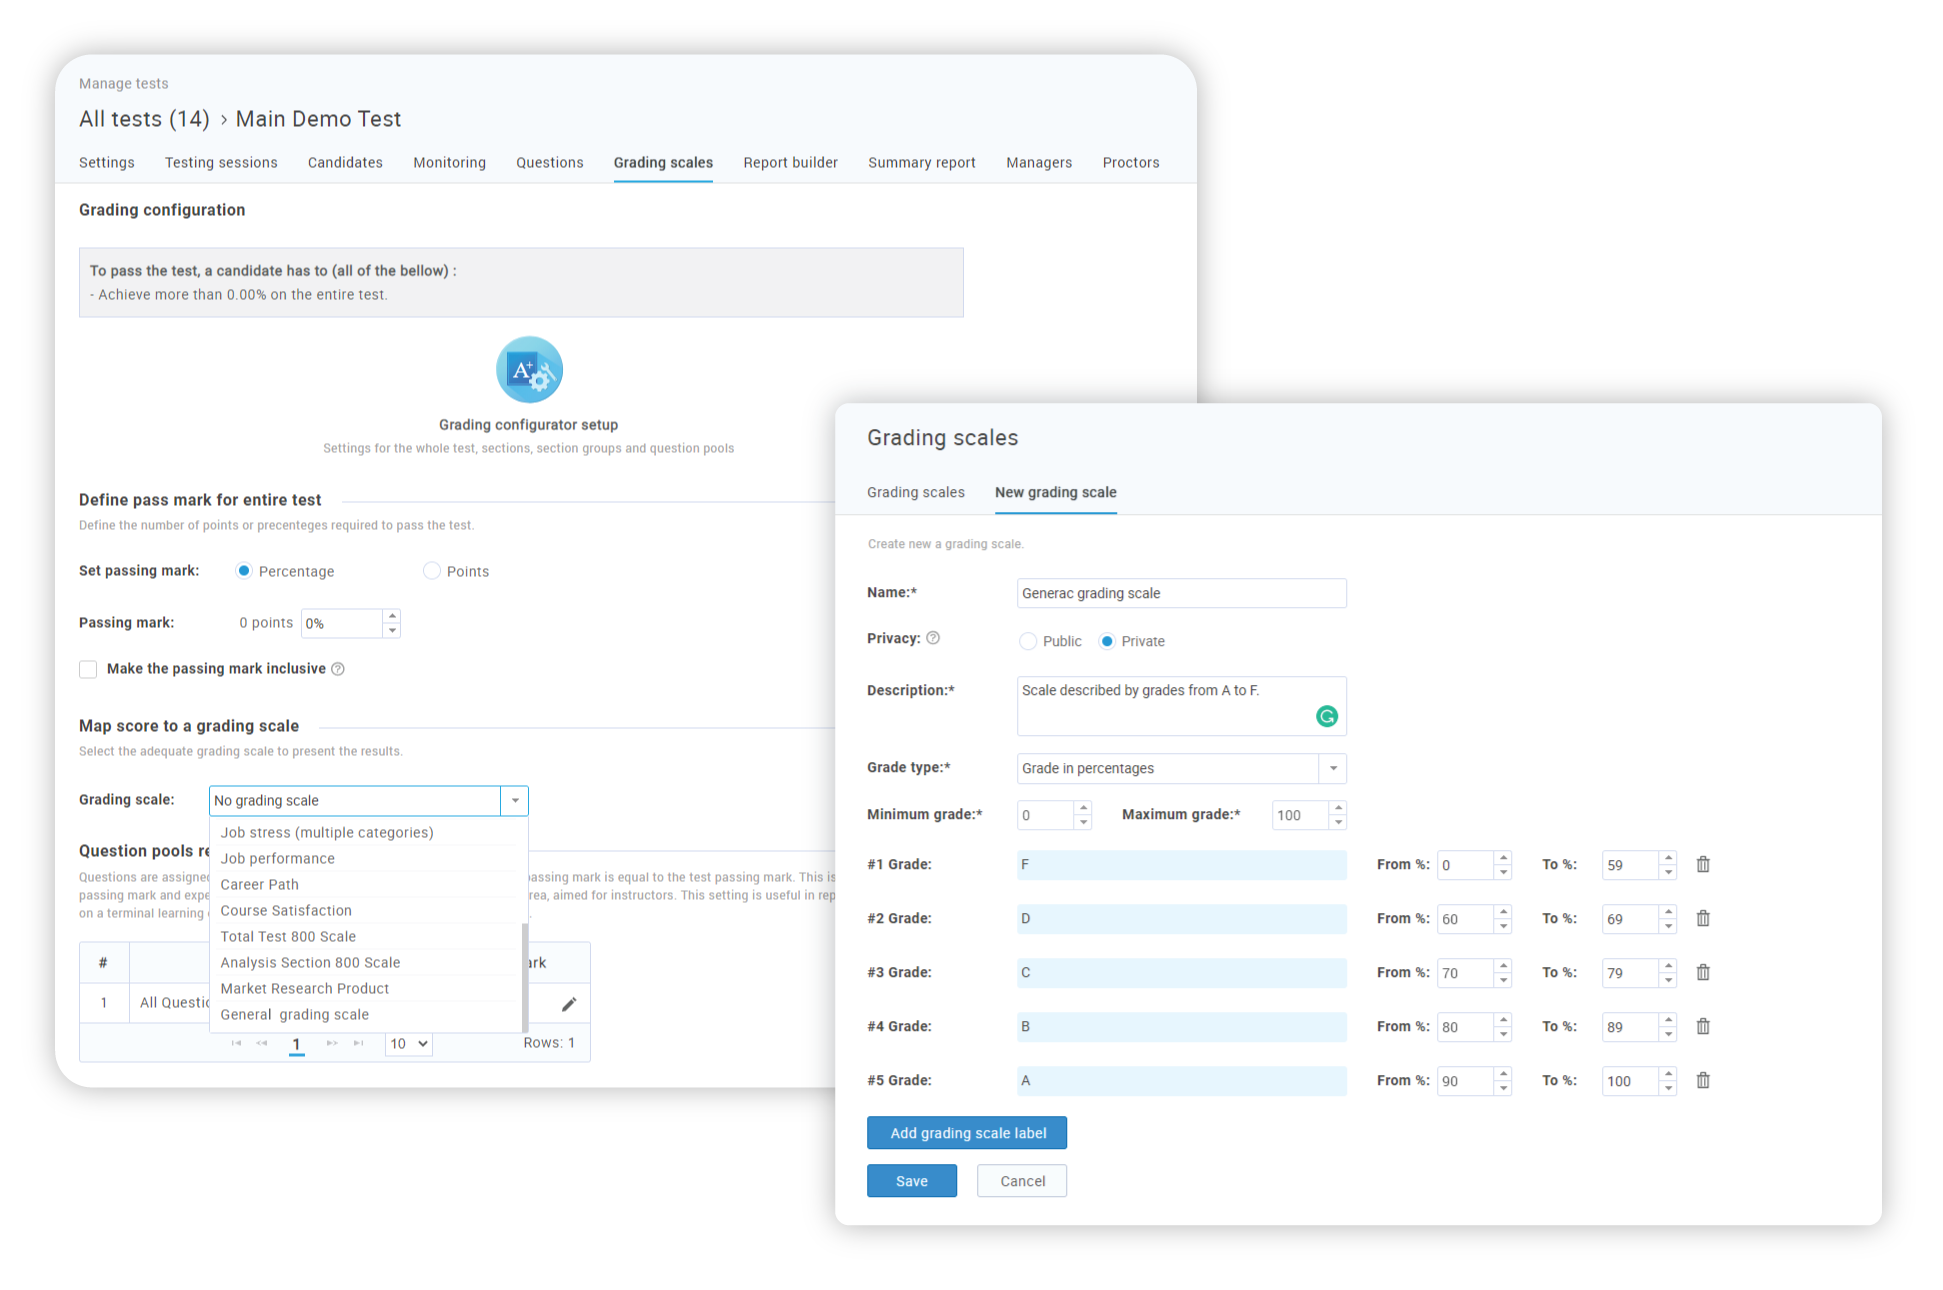The image size is (1943, 1290).
Task: Click Add grading scale label button
Action: point(967,1133)
